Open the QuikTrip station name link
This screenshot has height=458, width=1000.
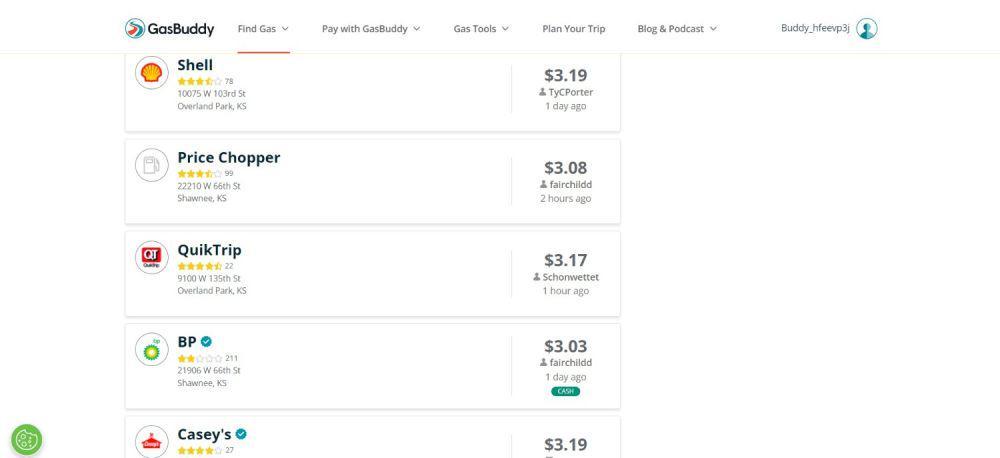click(x=209, y=250)
